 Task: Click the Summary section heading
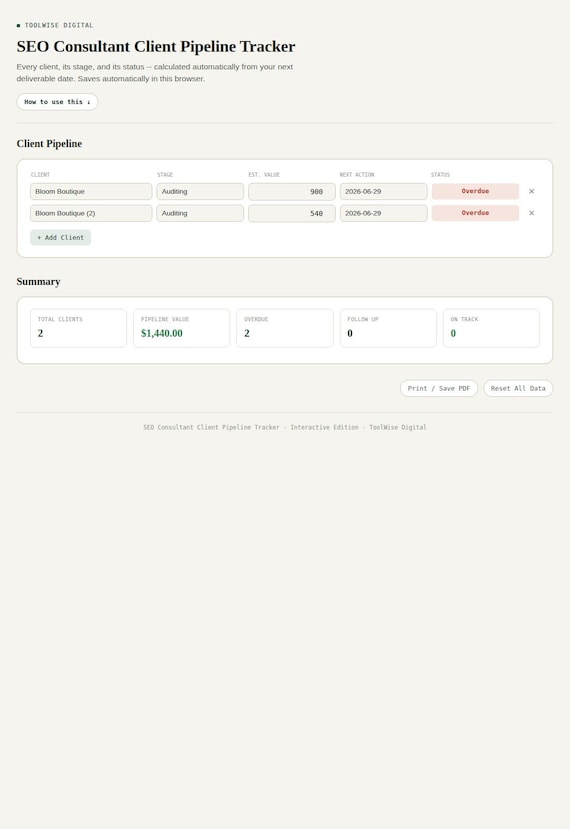click(38, 281)
